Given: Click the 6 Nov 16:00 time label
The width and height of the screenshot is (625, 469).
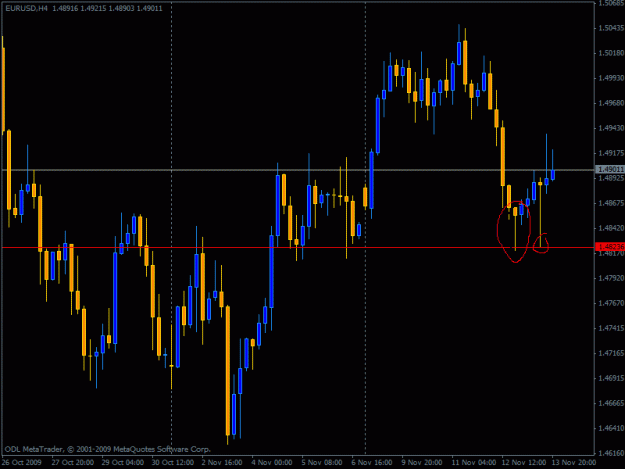Looking at the screenshot, I should [372, 463].
